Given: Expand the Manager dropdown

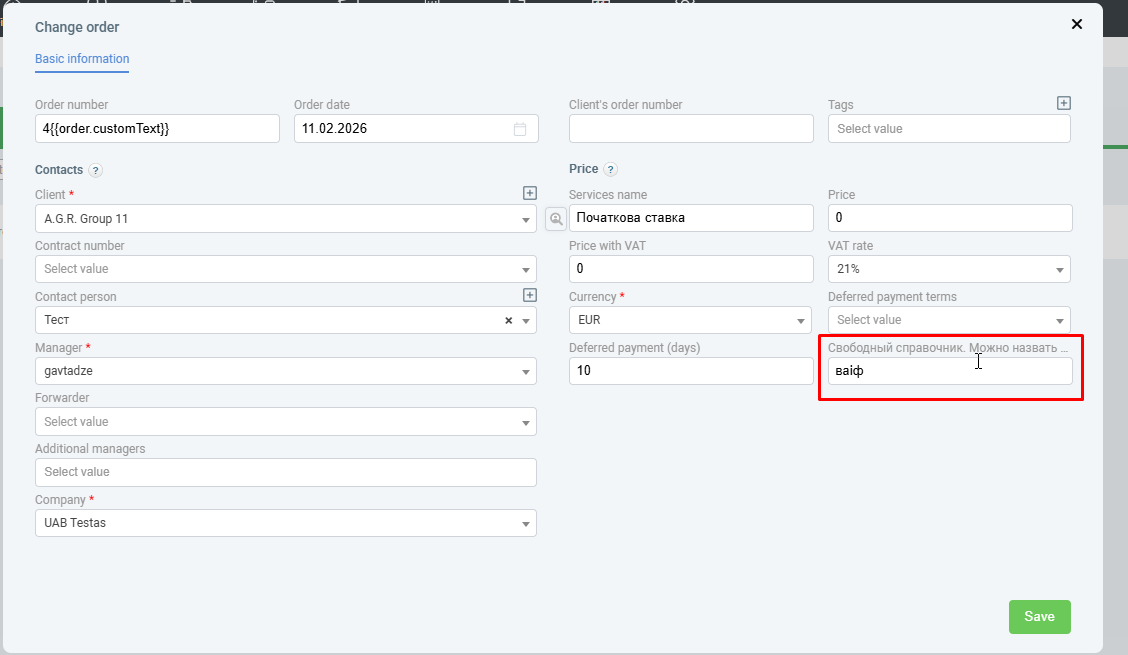Looking at the screenshot, I should pos(526,372).
